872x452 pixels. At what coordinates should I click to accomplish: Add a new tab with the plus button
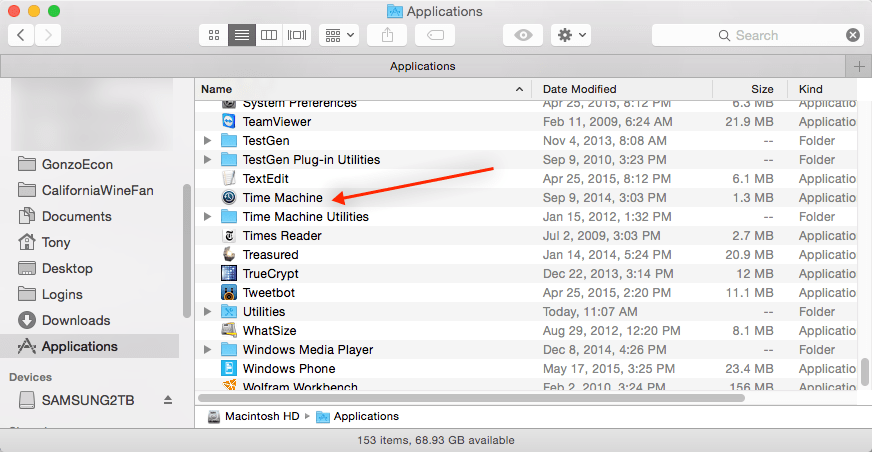(x=859, y=66)
